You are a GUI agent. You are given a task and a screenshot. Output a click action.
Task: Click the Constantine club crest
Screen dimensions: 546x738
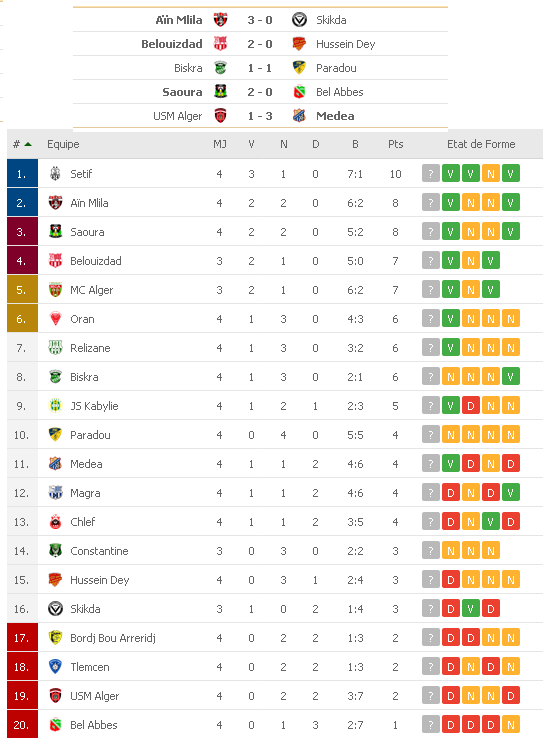pyautogui.click(x=55, y=550)
